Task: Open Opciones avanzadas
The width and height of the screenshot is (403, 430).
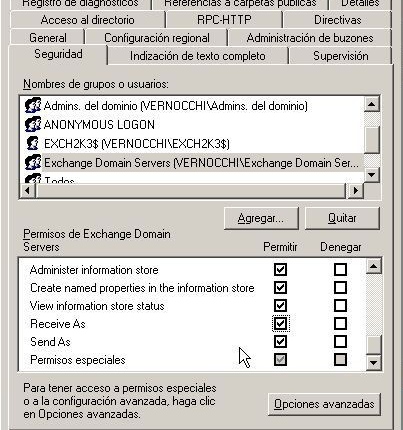Action: 324,404
